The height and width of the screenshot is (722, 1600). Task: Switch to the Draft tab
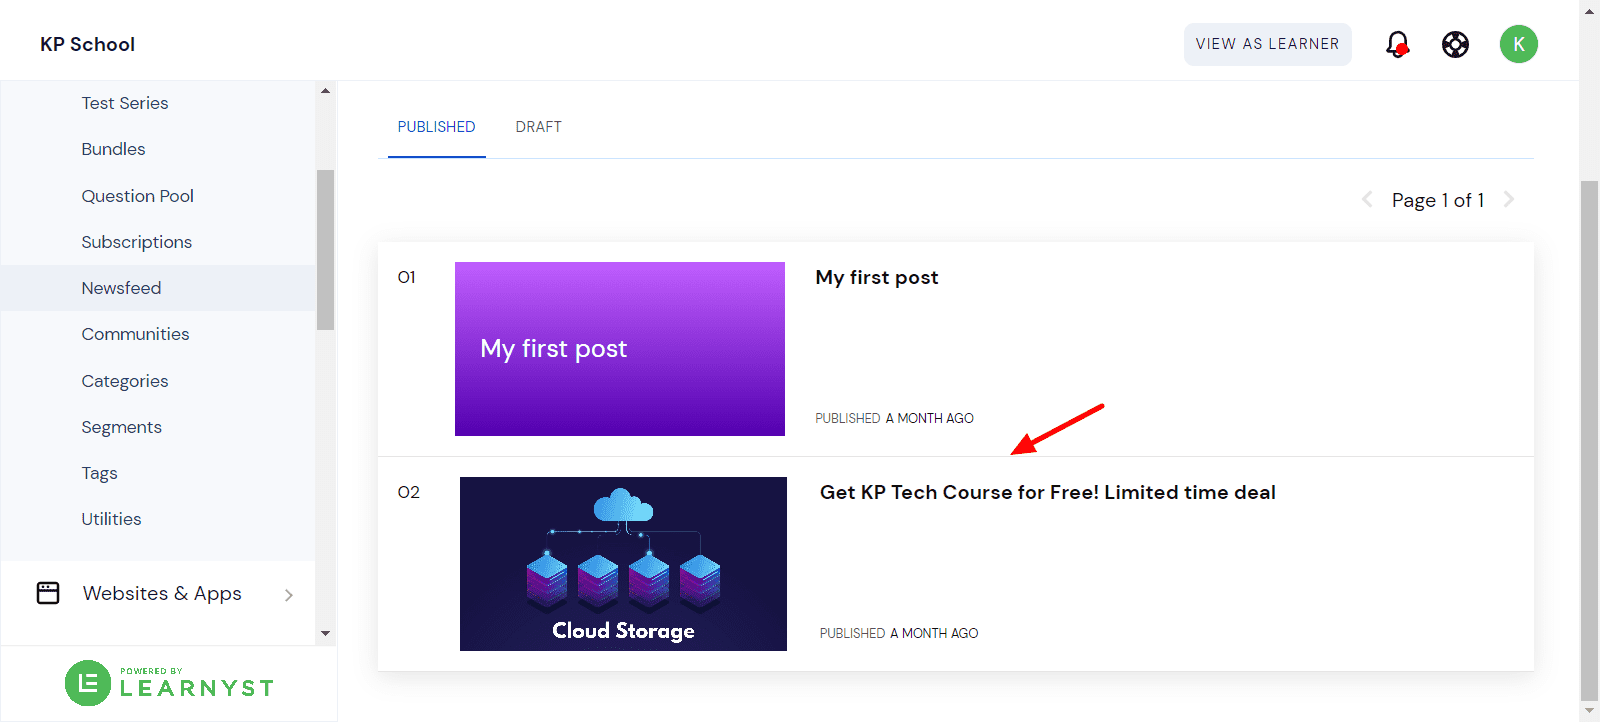(x=538, y=127)
